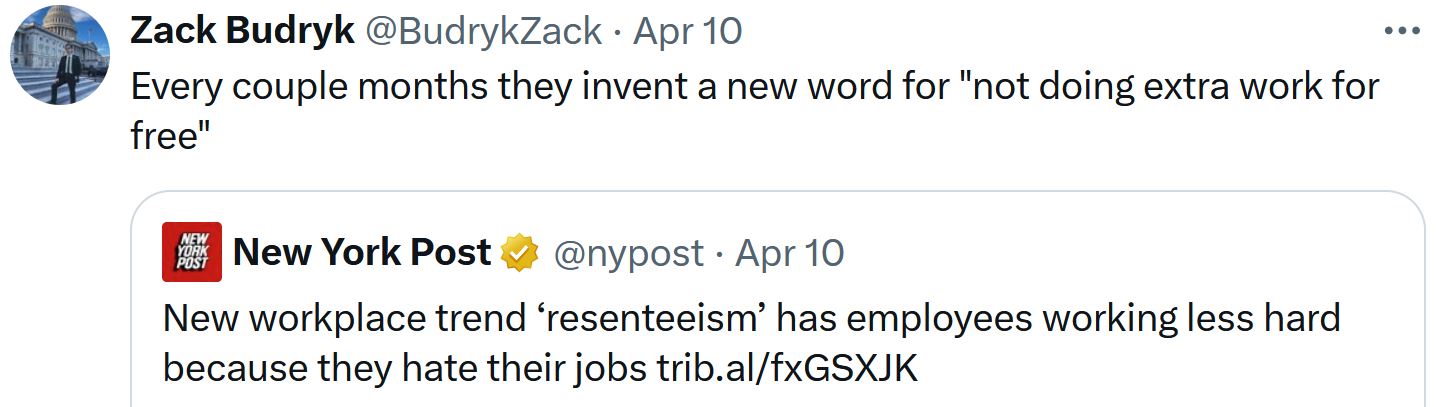Viewport: 1437px width, 407px height.
Task: Click the New York Post logo avatar
Action: (x=191, y=252)
